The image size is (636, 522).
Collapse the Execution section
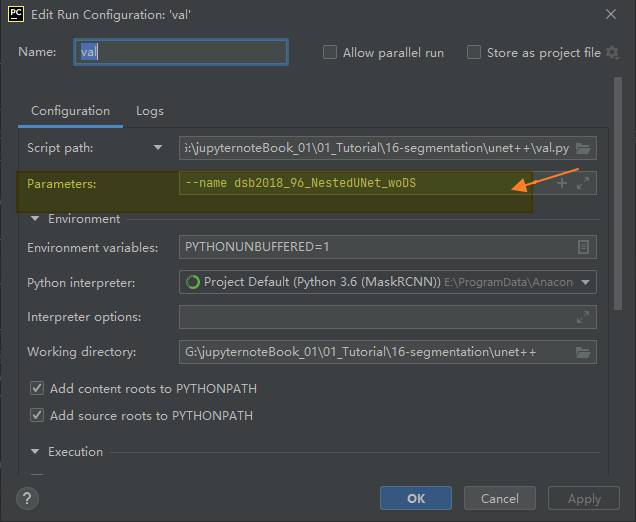pos(35,452)
